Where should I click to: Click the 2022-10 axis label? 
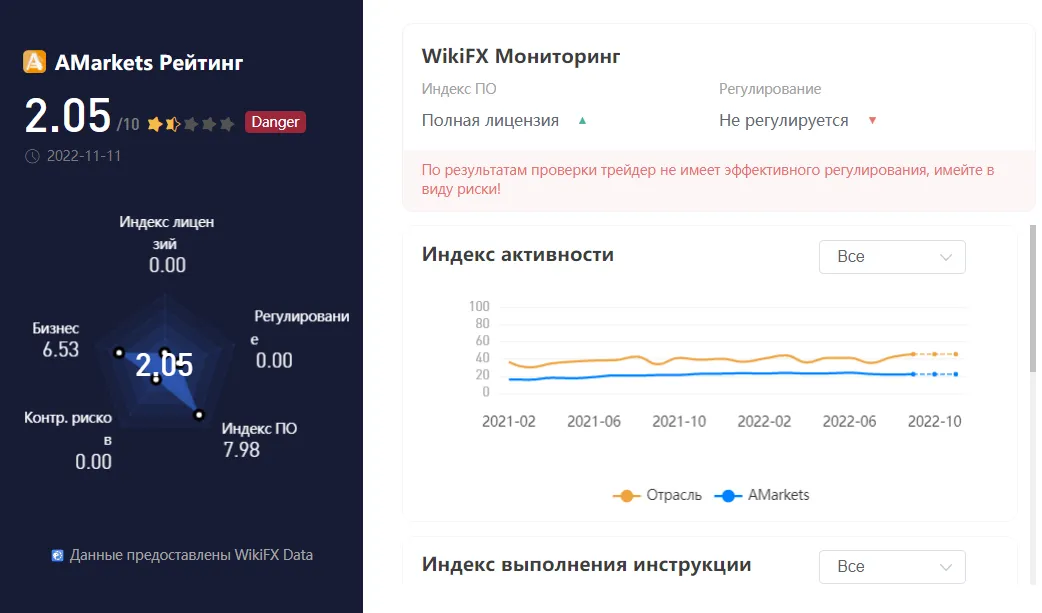click(934, 422)
